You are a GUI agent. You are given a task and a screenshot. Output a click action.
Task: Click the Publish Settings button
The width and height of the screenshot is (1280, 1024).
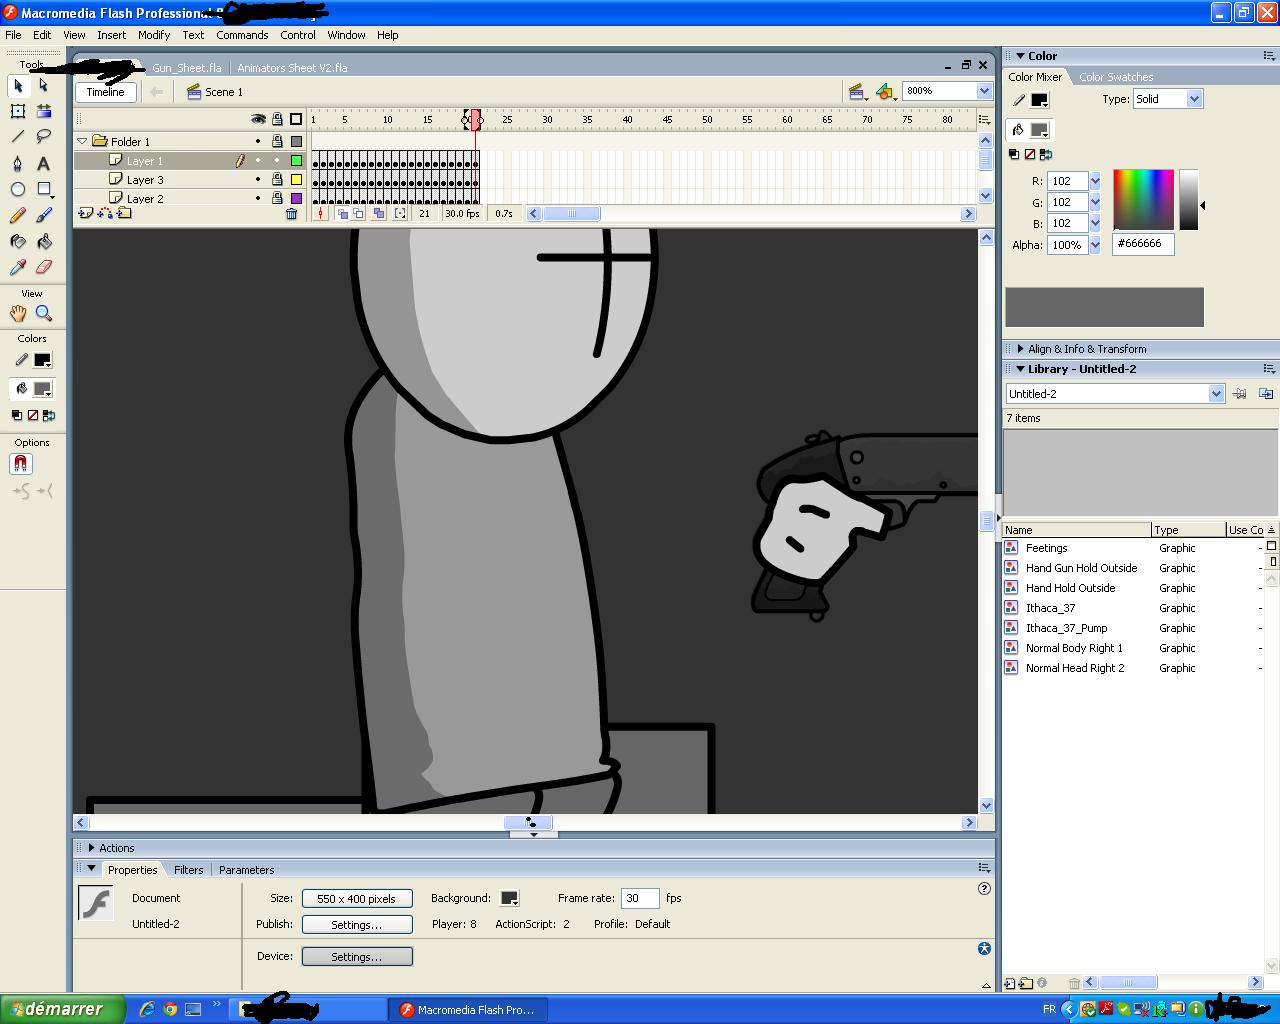pyautogui.click(x=357, y=925)
